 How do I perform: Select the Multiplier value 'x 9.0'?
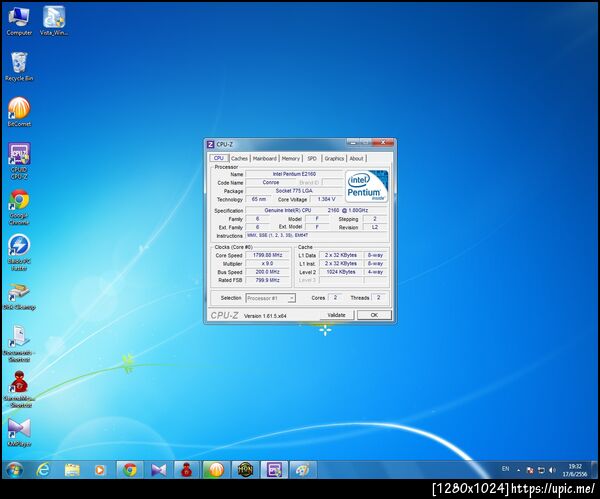(x=267, y=263)
